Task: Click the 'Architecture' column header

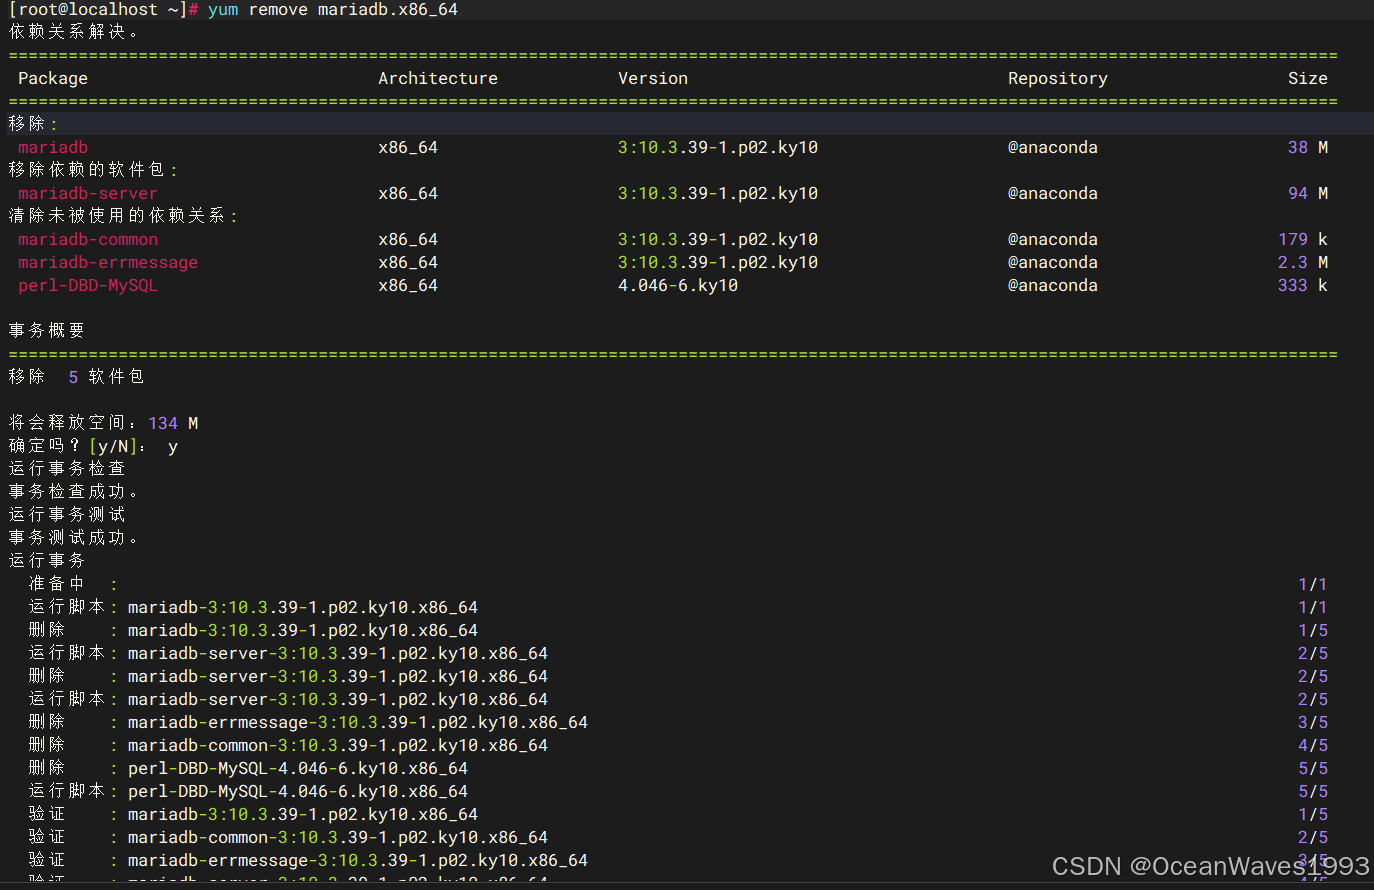Action: pyautogui.click(x=438, y=78)
